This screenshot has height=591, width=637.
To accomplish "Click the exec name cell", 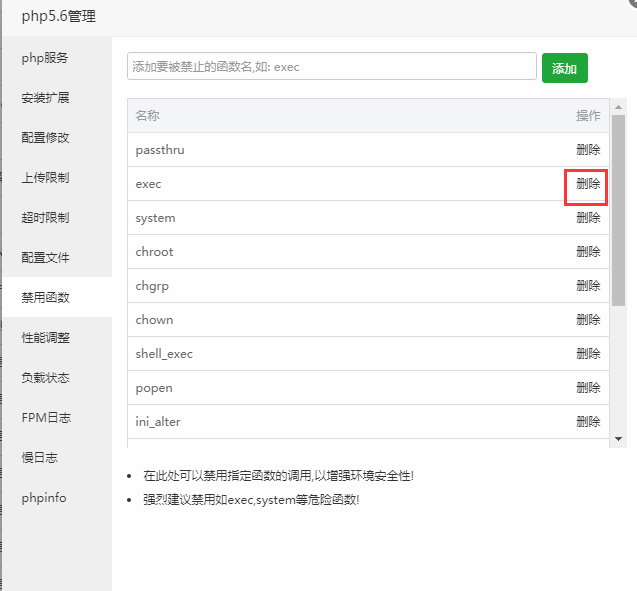I will point(148,184).
